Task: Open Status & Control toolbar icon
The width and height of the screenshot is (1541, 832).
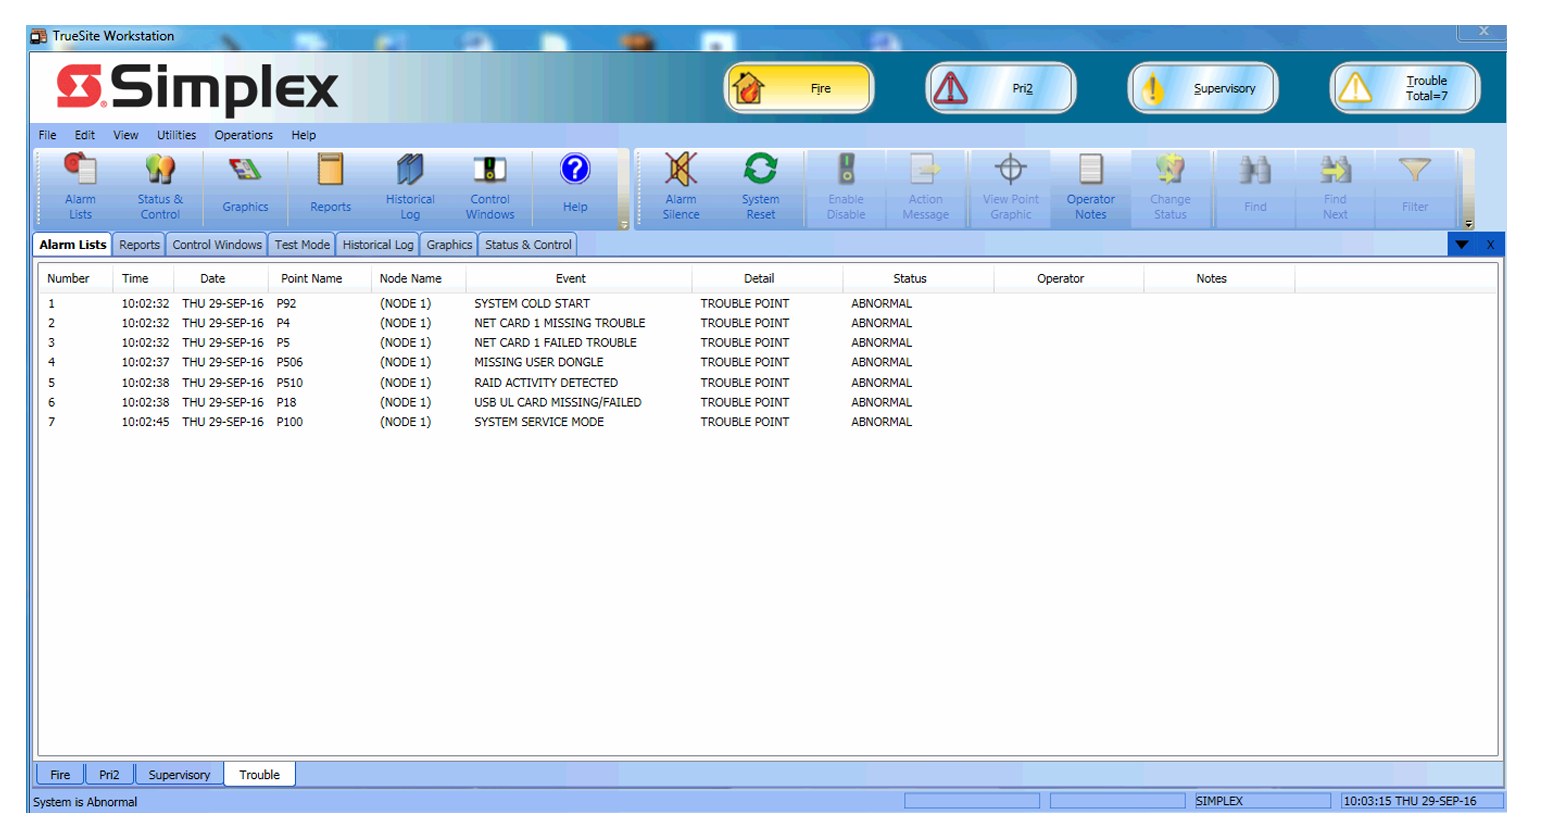Action: [160, 187]
